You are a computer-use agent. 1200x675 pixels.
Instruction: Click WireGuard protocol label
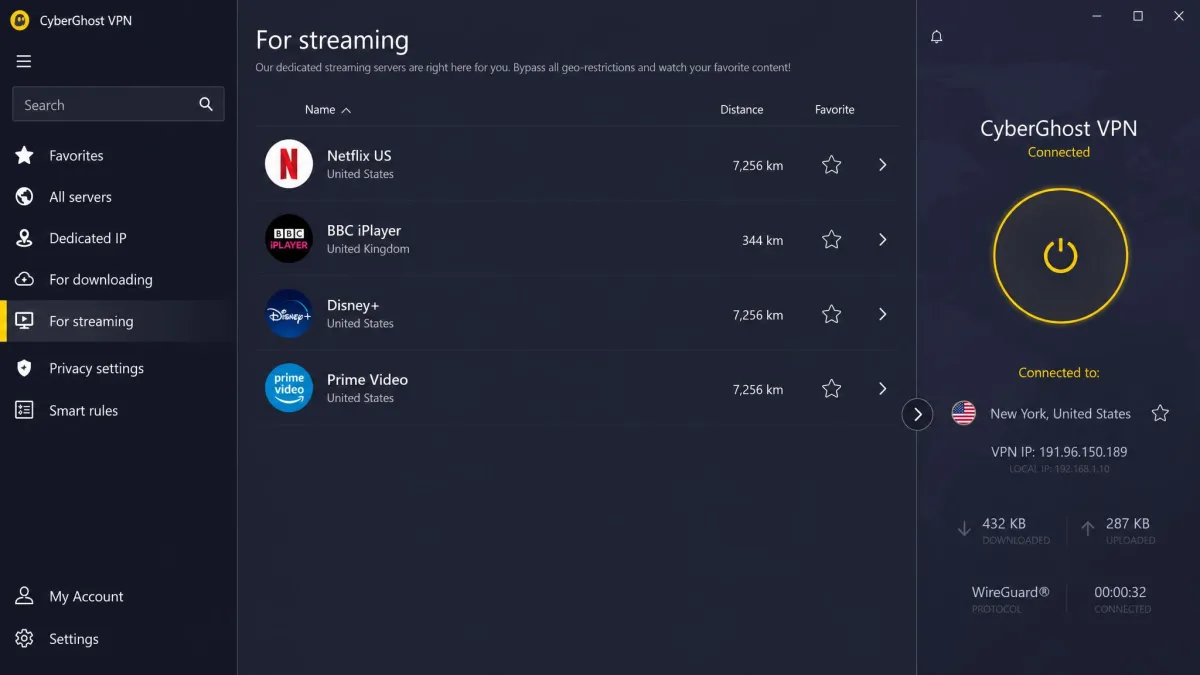[1010, 592]
